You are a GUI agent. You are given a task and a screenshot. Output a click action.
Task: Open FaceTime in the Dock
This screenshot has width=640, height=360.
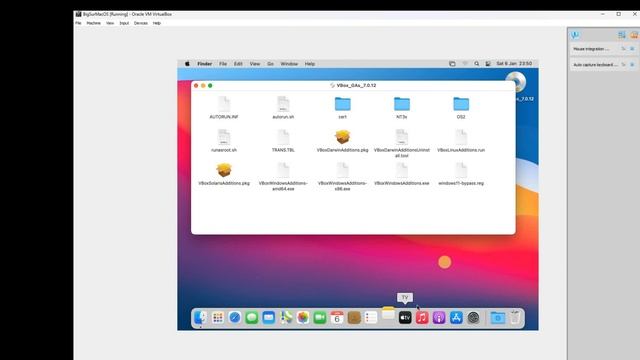coord(320,318)
